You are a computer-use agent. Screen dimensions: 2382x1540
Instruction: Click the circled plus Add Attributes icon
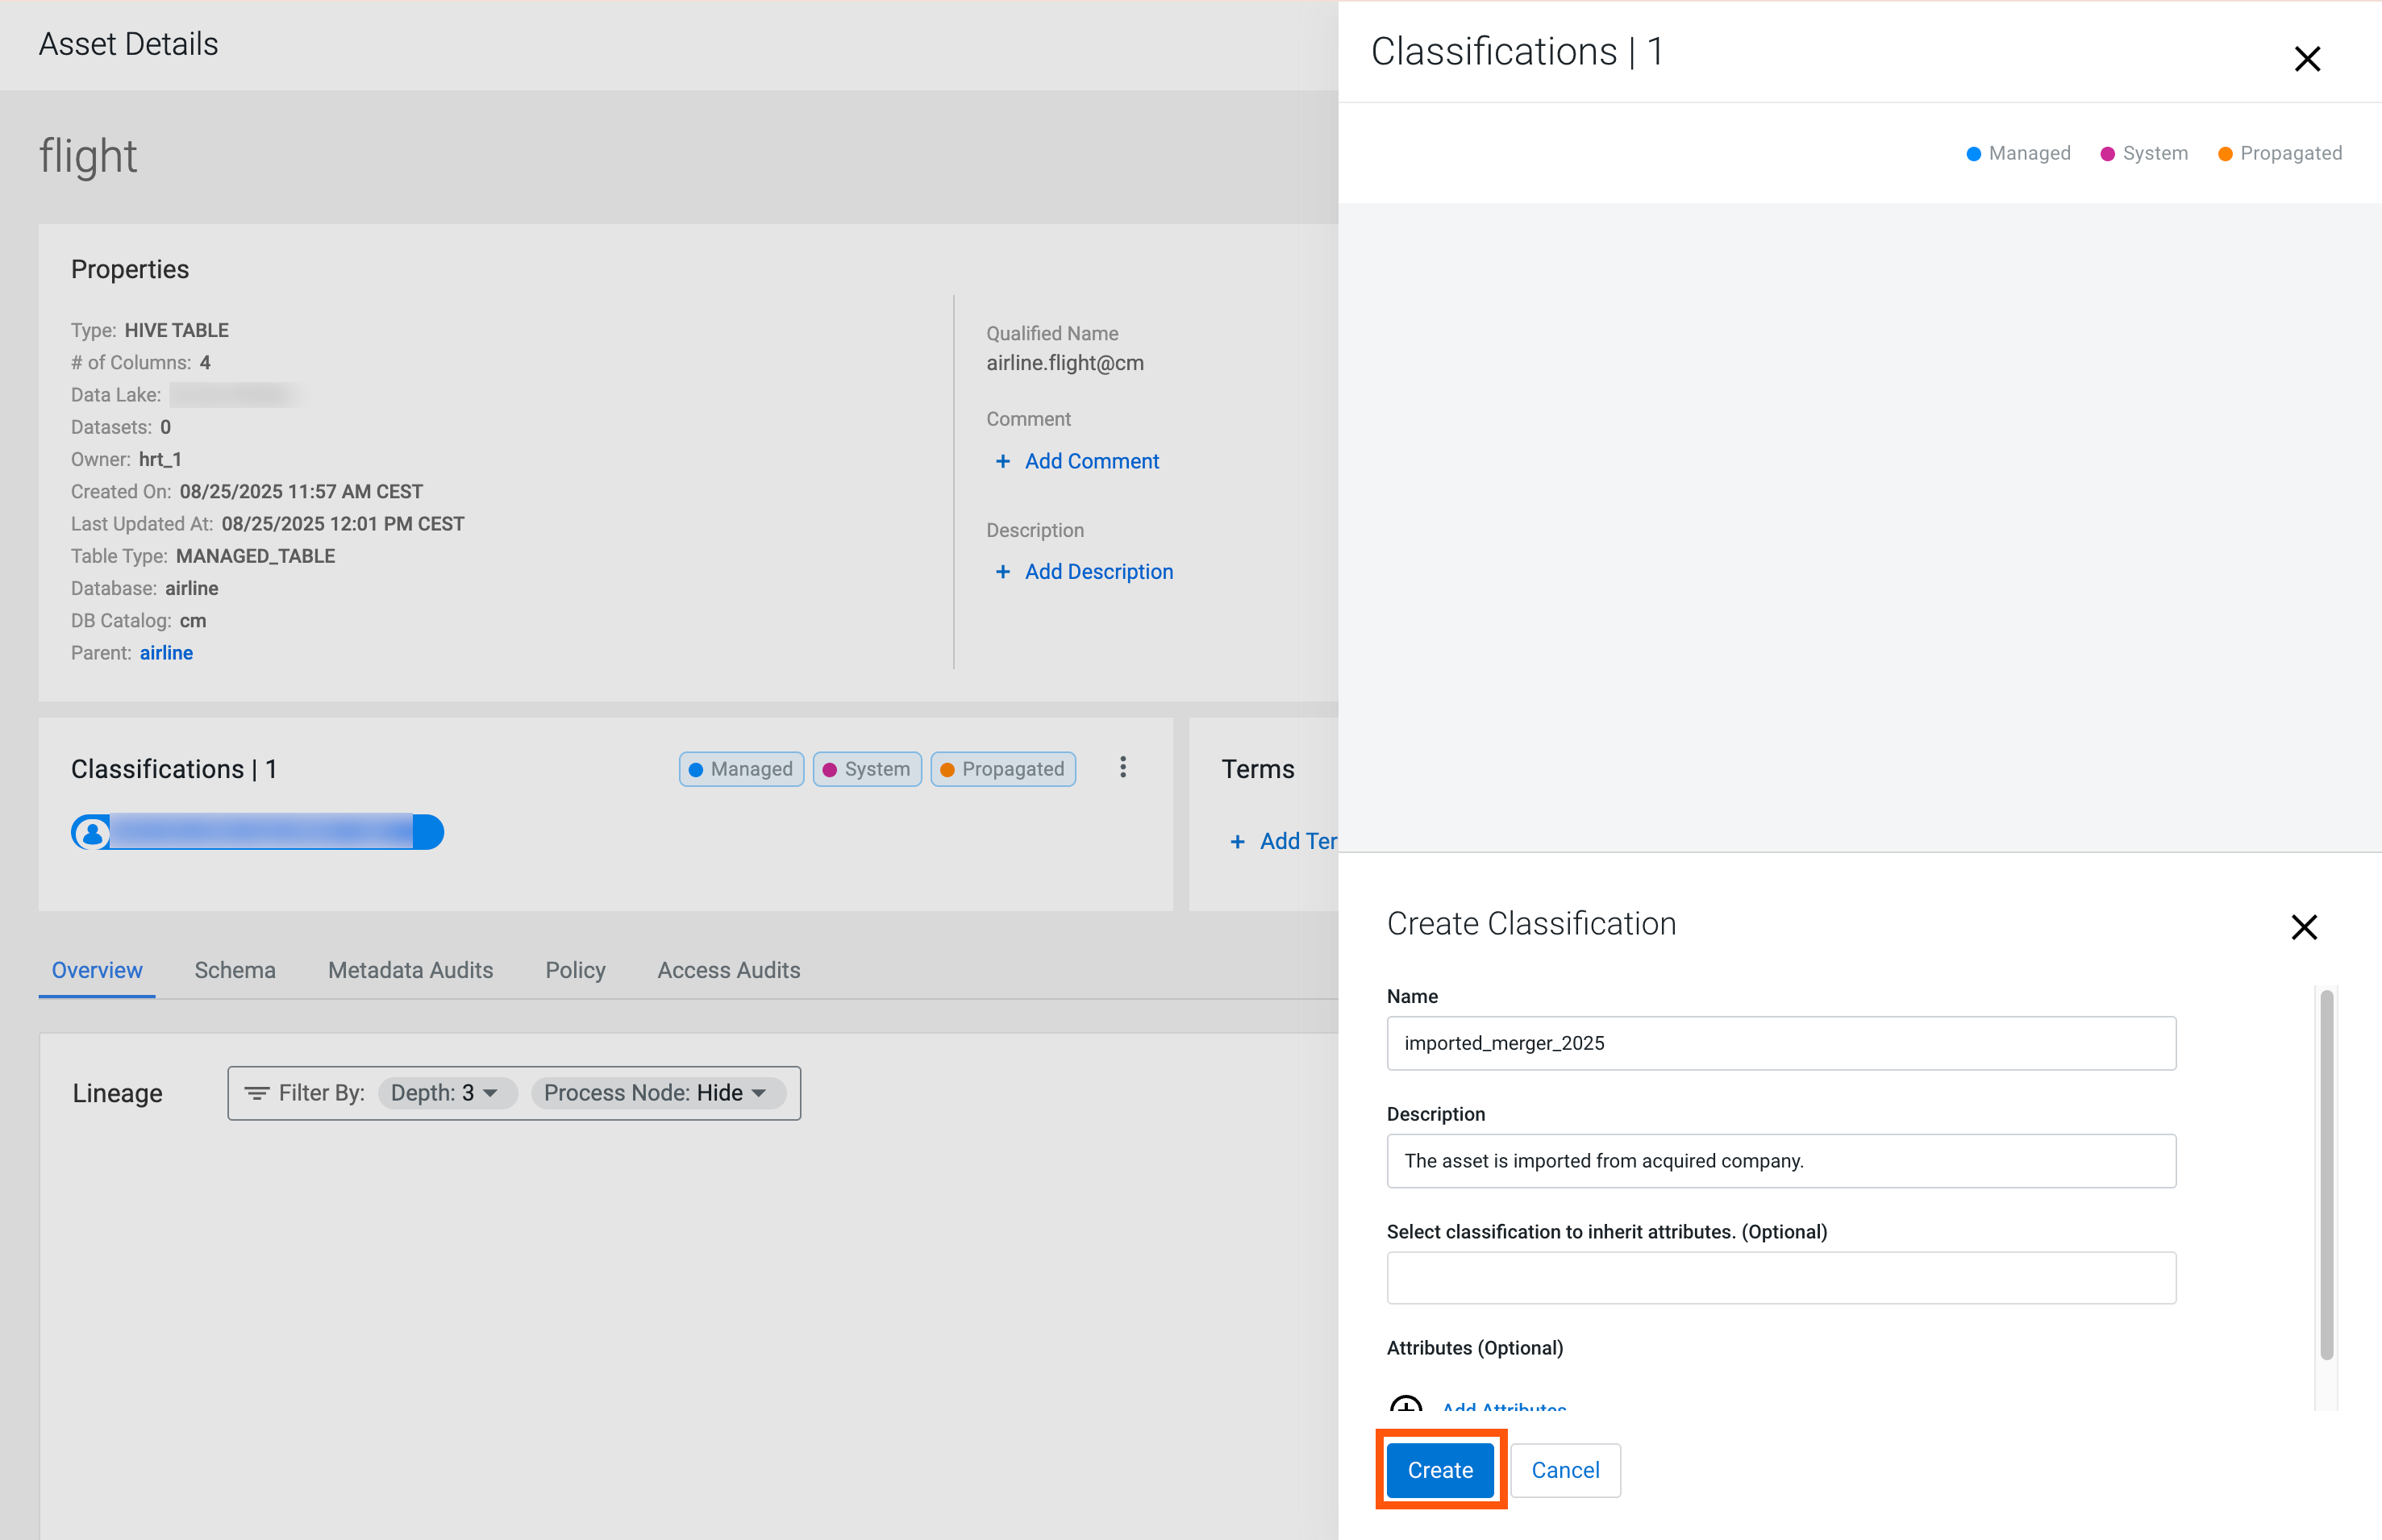point(1406,1405)
